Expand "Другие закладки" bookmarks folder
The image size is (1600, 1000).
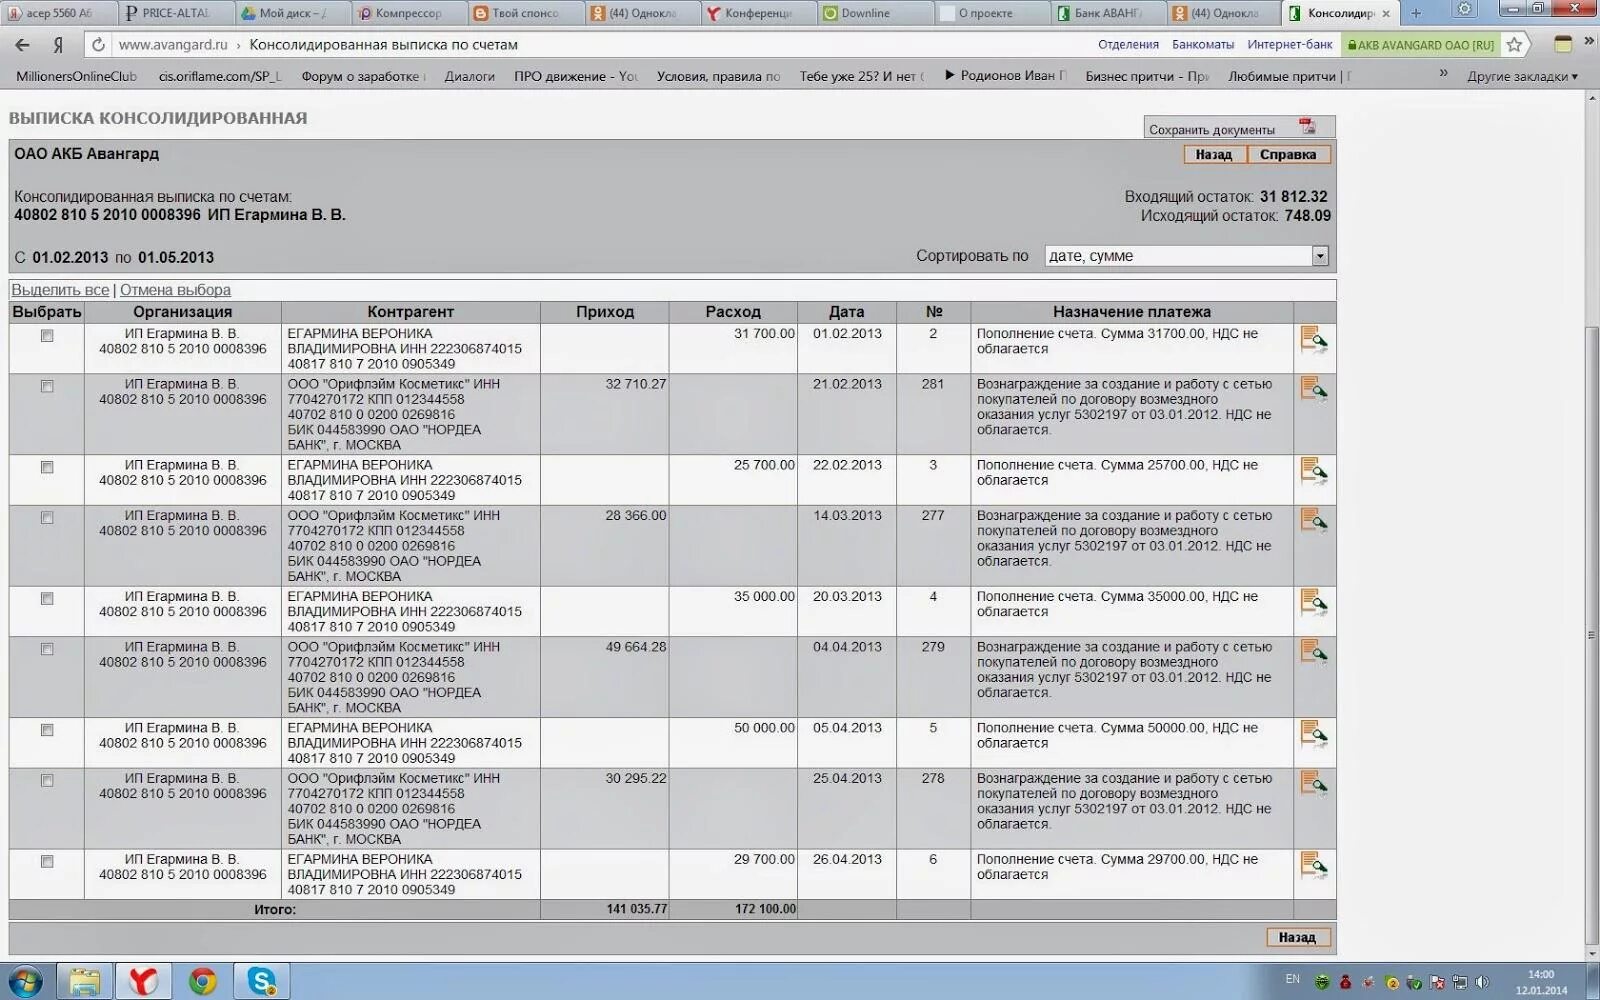coord(1522,76)
